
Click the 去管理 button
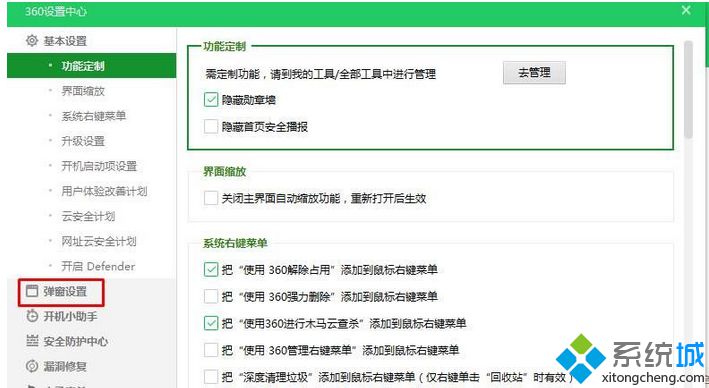(x=534, y=73)
